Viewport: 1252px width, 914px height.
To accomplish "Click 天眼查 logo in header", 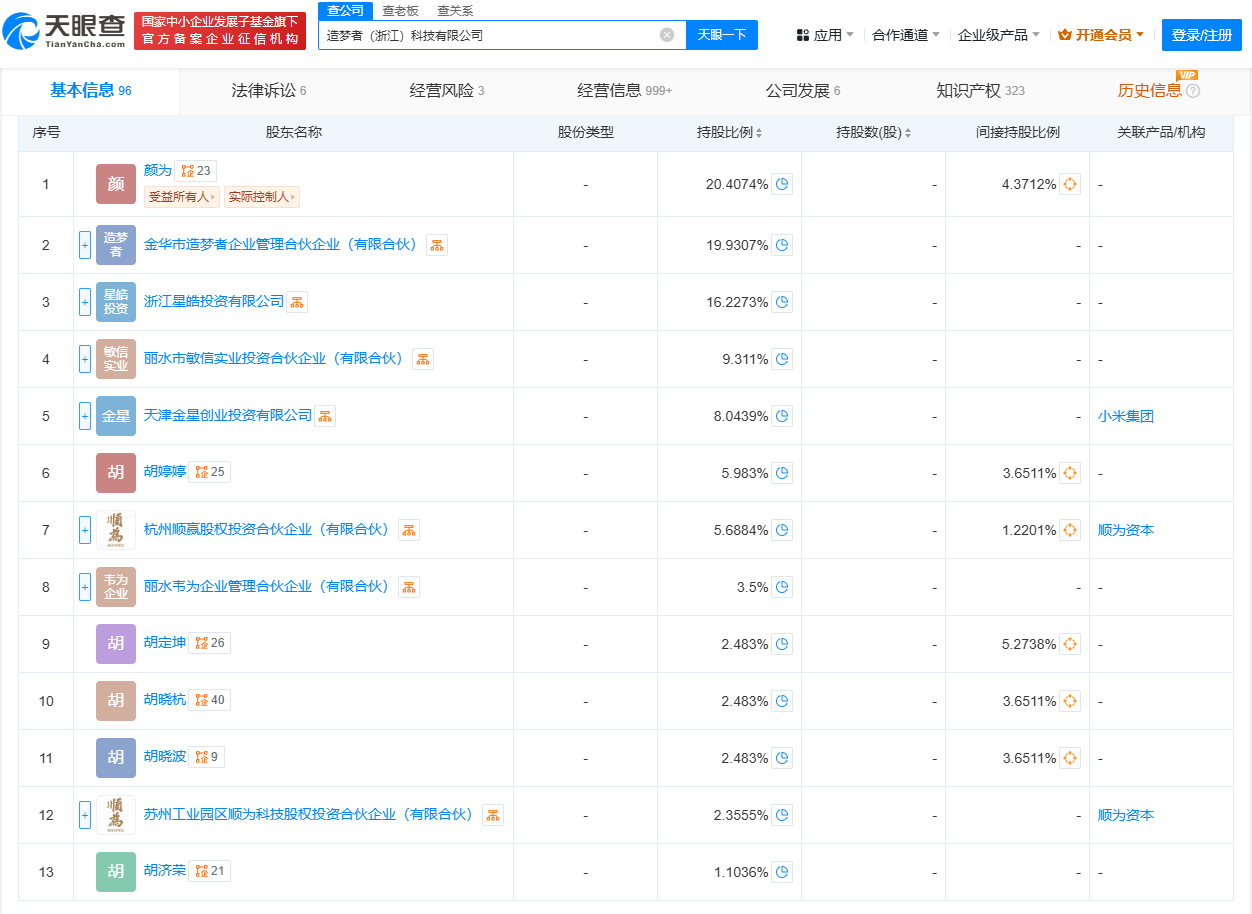I will [x=65, y=32].
